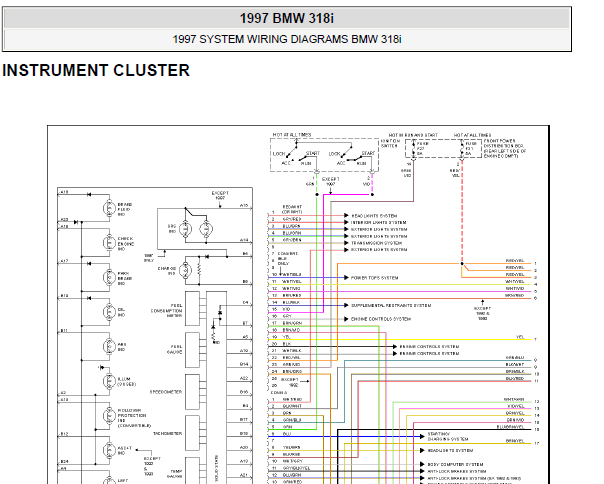Click the Illum (Diesel) lamp symbol
The image size is (604, 484).
click(x=109, y=381)
